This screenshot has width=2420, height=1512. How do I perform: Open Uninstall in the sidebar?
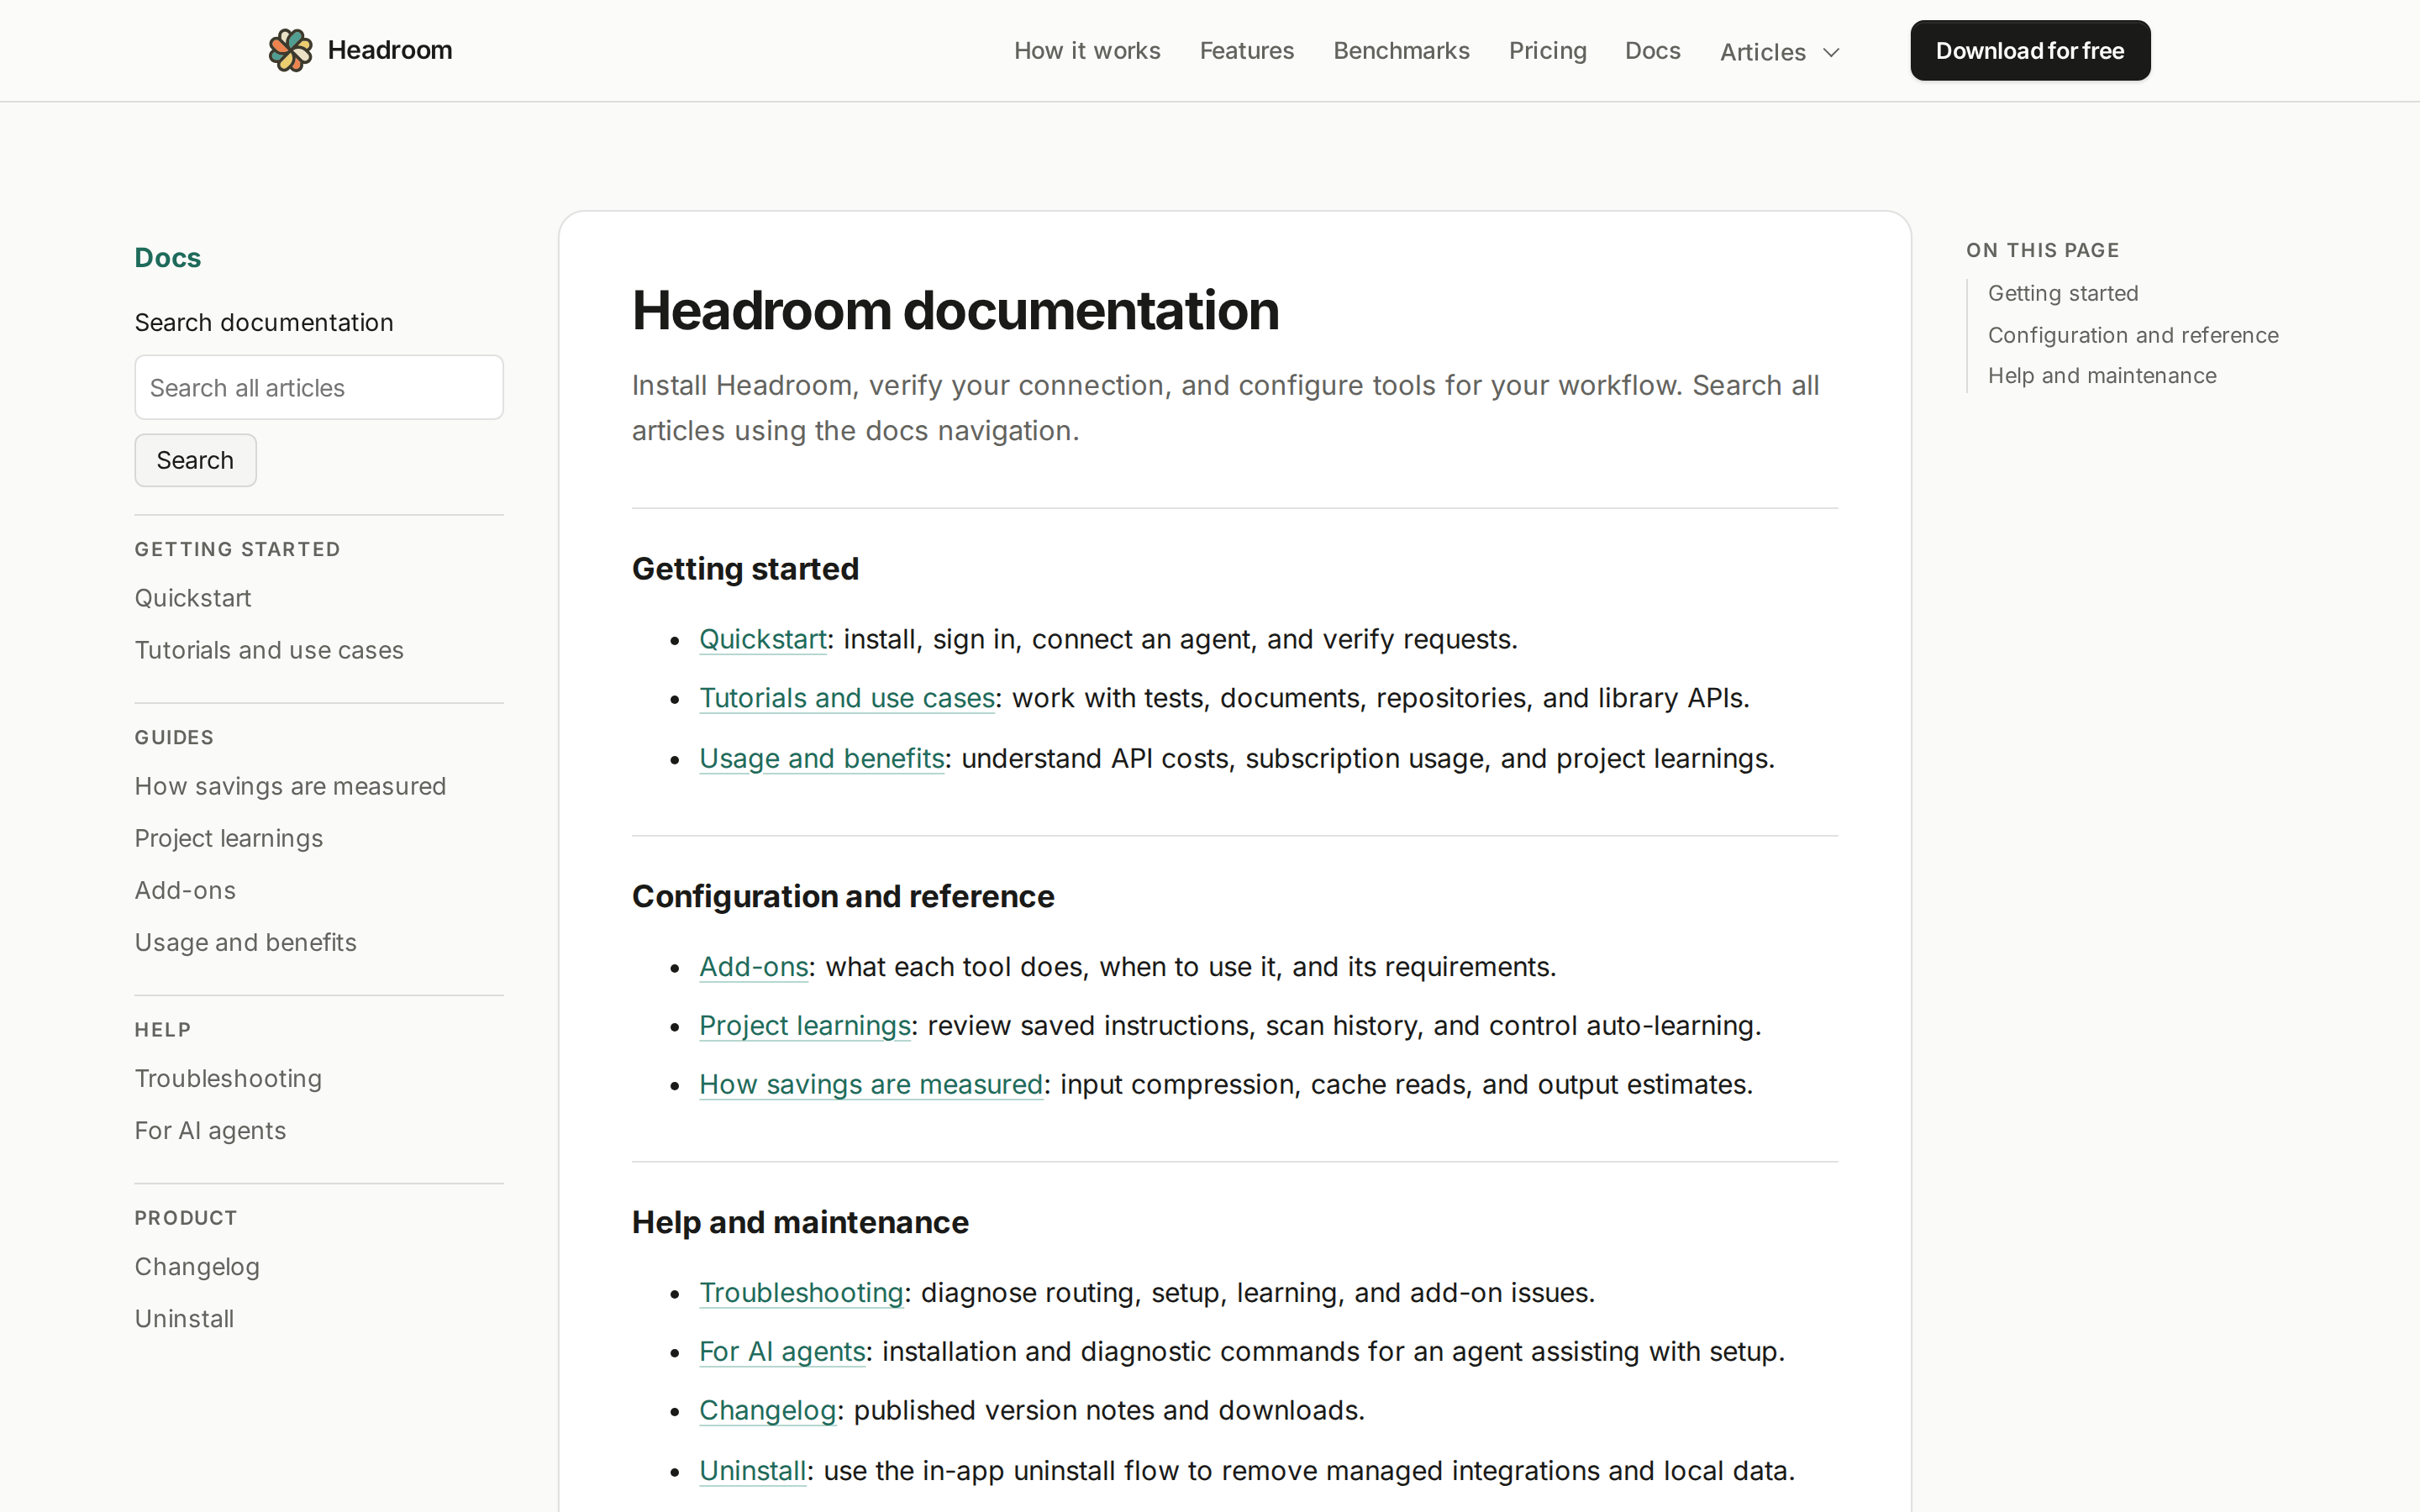(184, 1318)
